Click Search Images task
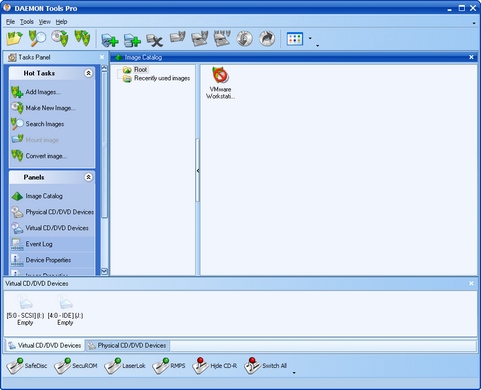 (37, 124)
